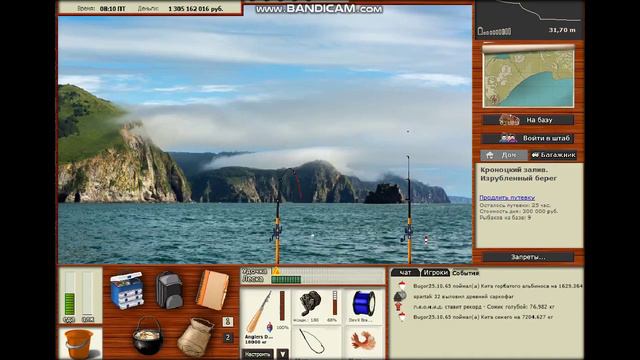Open the Кроноцкий залив map thumbnail

(528, 76)
